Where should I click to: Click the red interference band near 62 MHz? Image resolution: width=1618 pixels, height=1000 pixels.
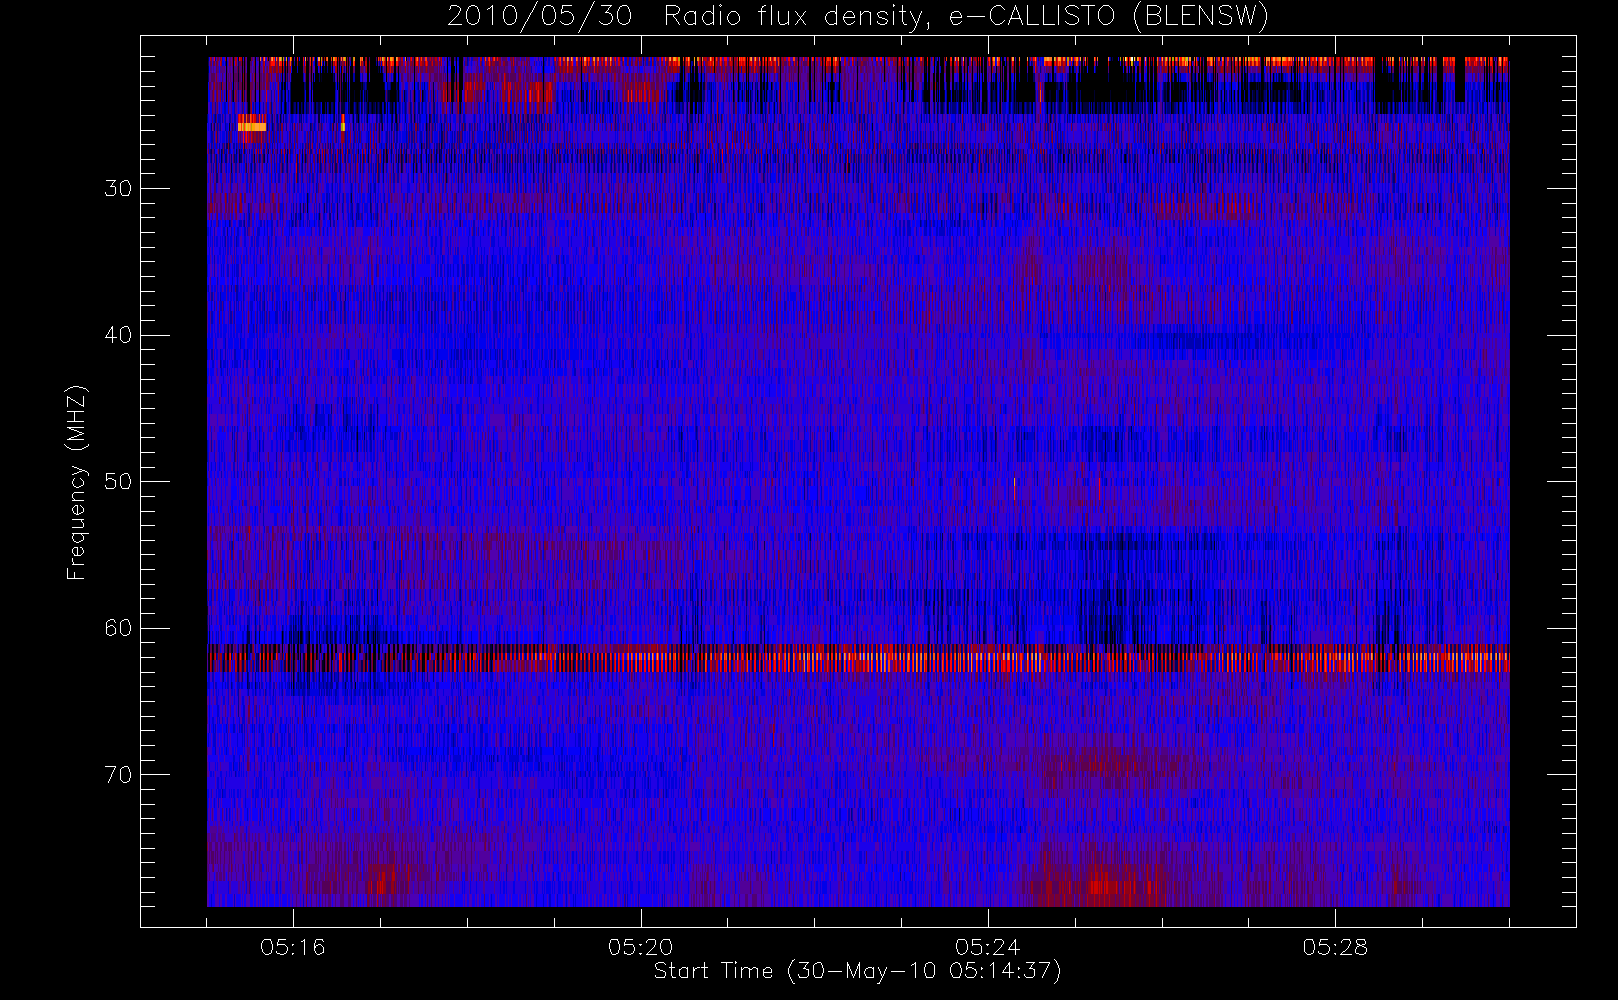point(858,659)
